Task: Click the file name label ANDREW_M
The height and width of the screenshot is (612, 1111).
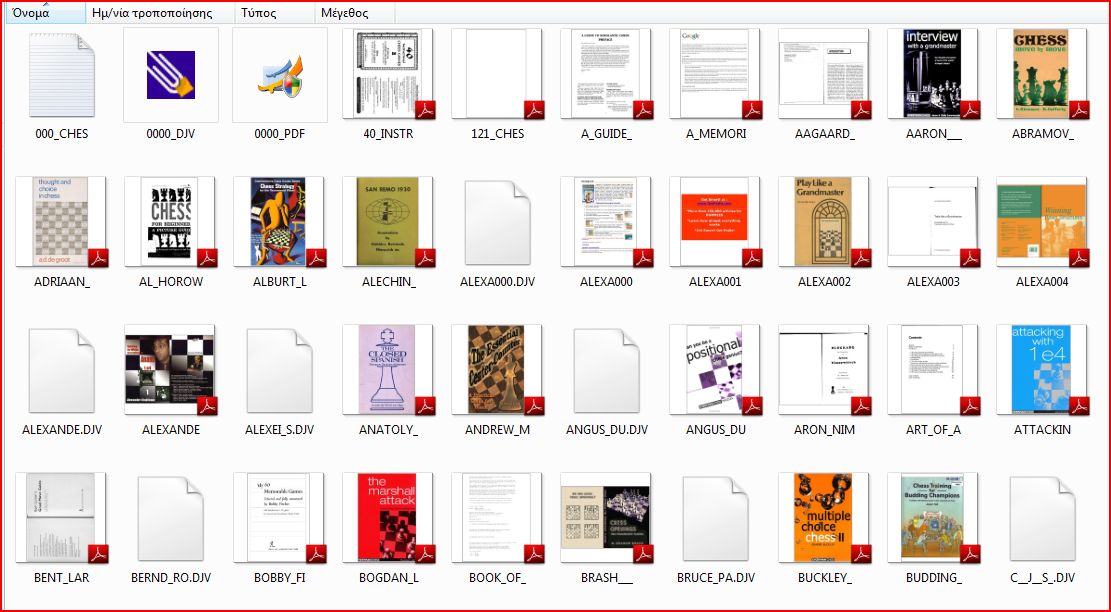Action: tap(498, 429)
